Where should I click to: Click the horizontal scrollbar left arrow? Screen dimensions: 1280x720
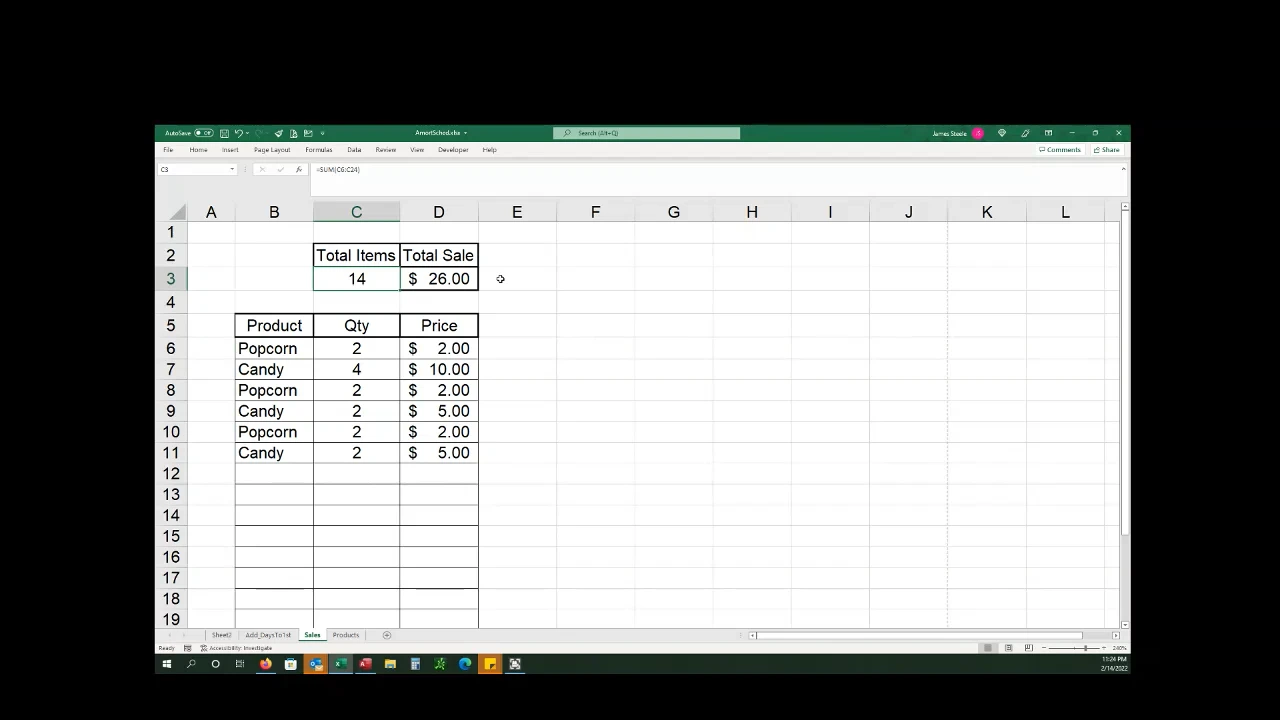(x=752, y=635)
